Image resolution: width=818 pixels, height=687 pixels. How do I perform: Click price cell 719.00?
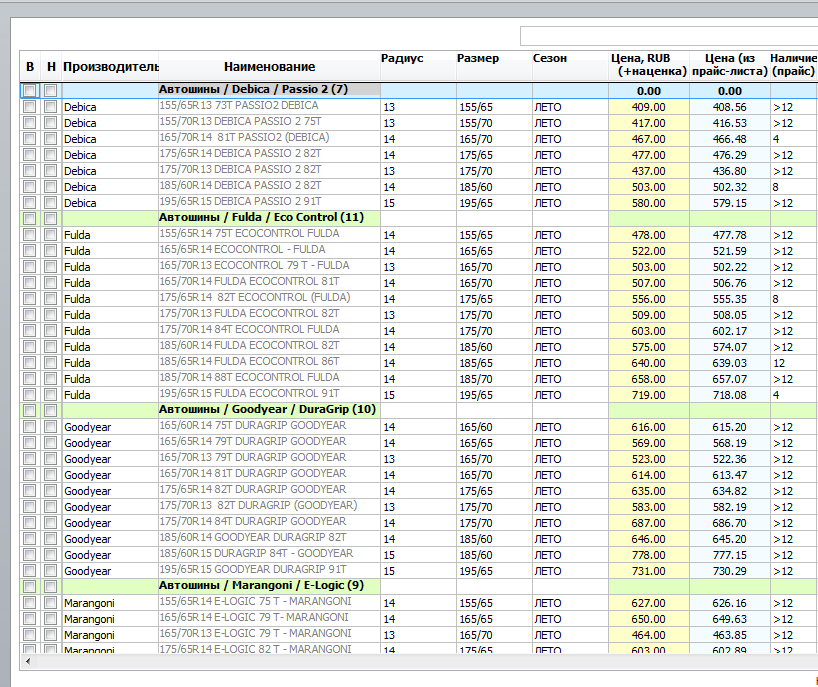[x=648, y=395]
